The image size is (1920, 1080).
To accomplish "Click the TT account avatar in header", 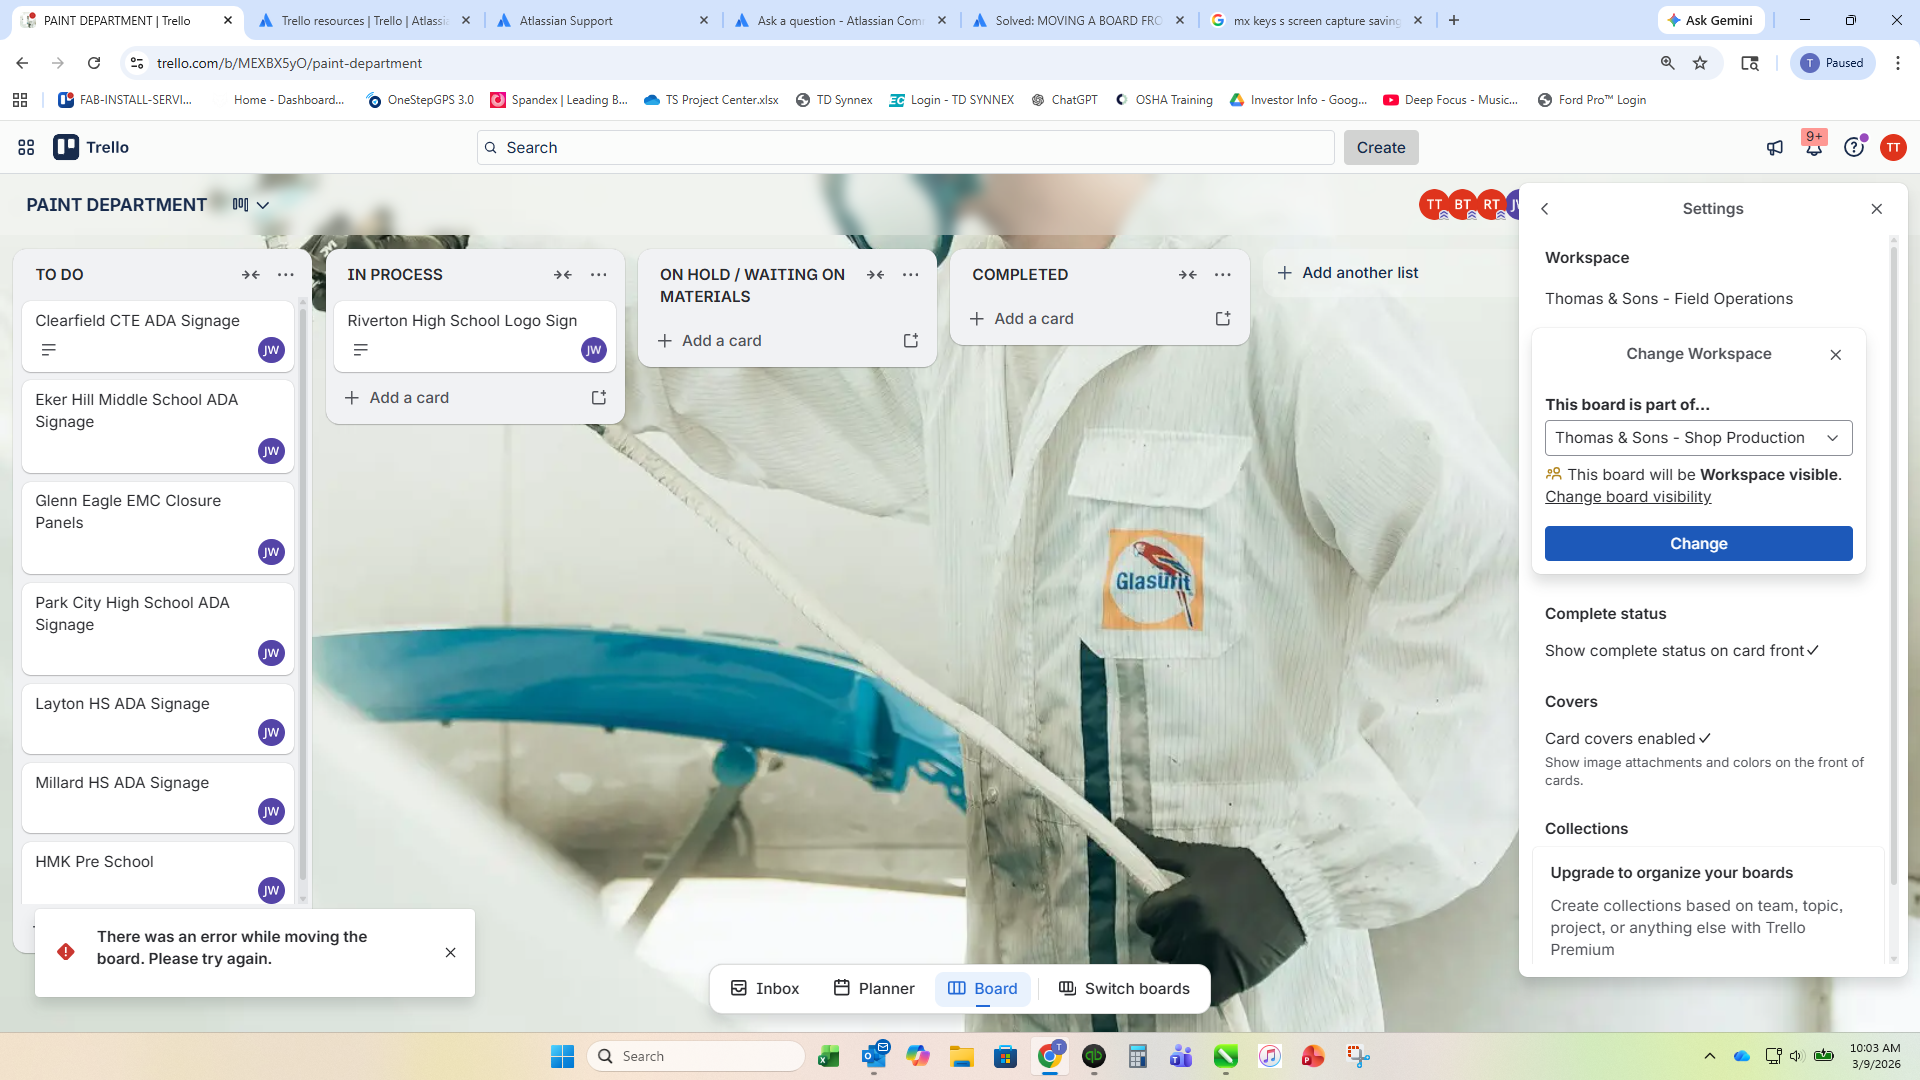I will click(x=1893, y=148).
